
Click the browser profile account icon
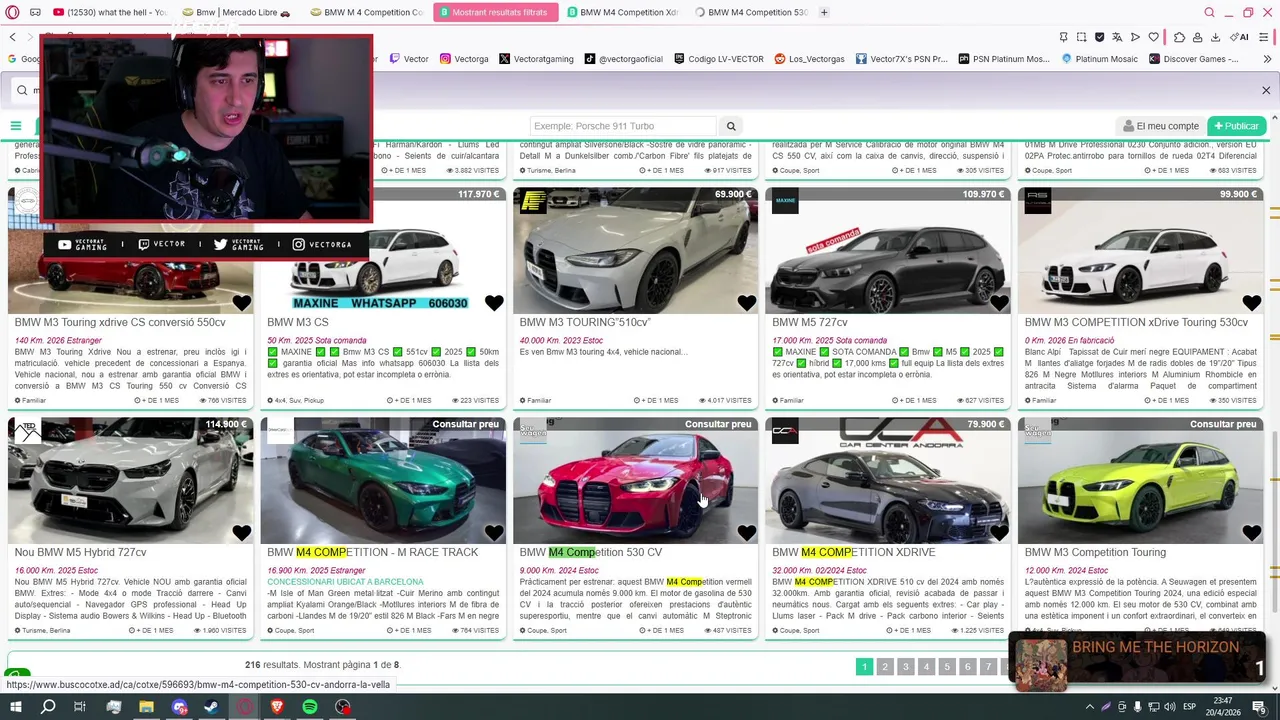(1197, 37)
